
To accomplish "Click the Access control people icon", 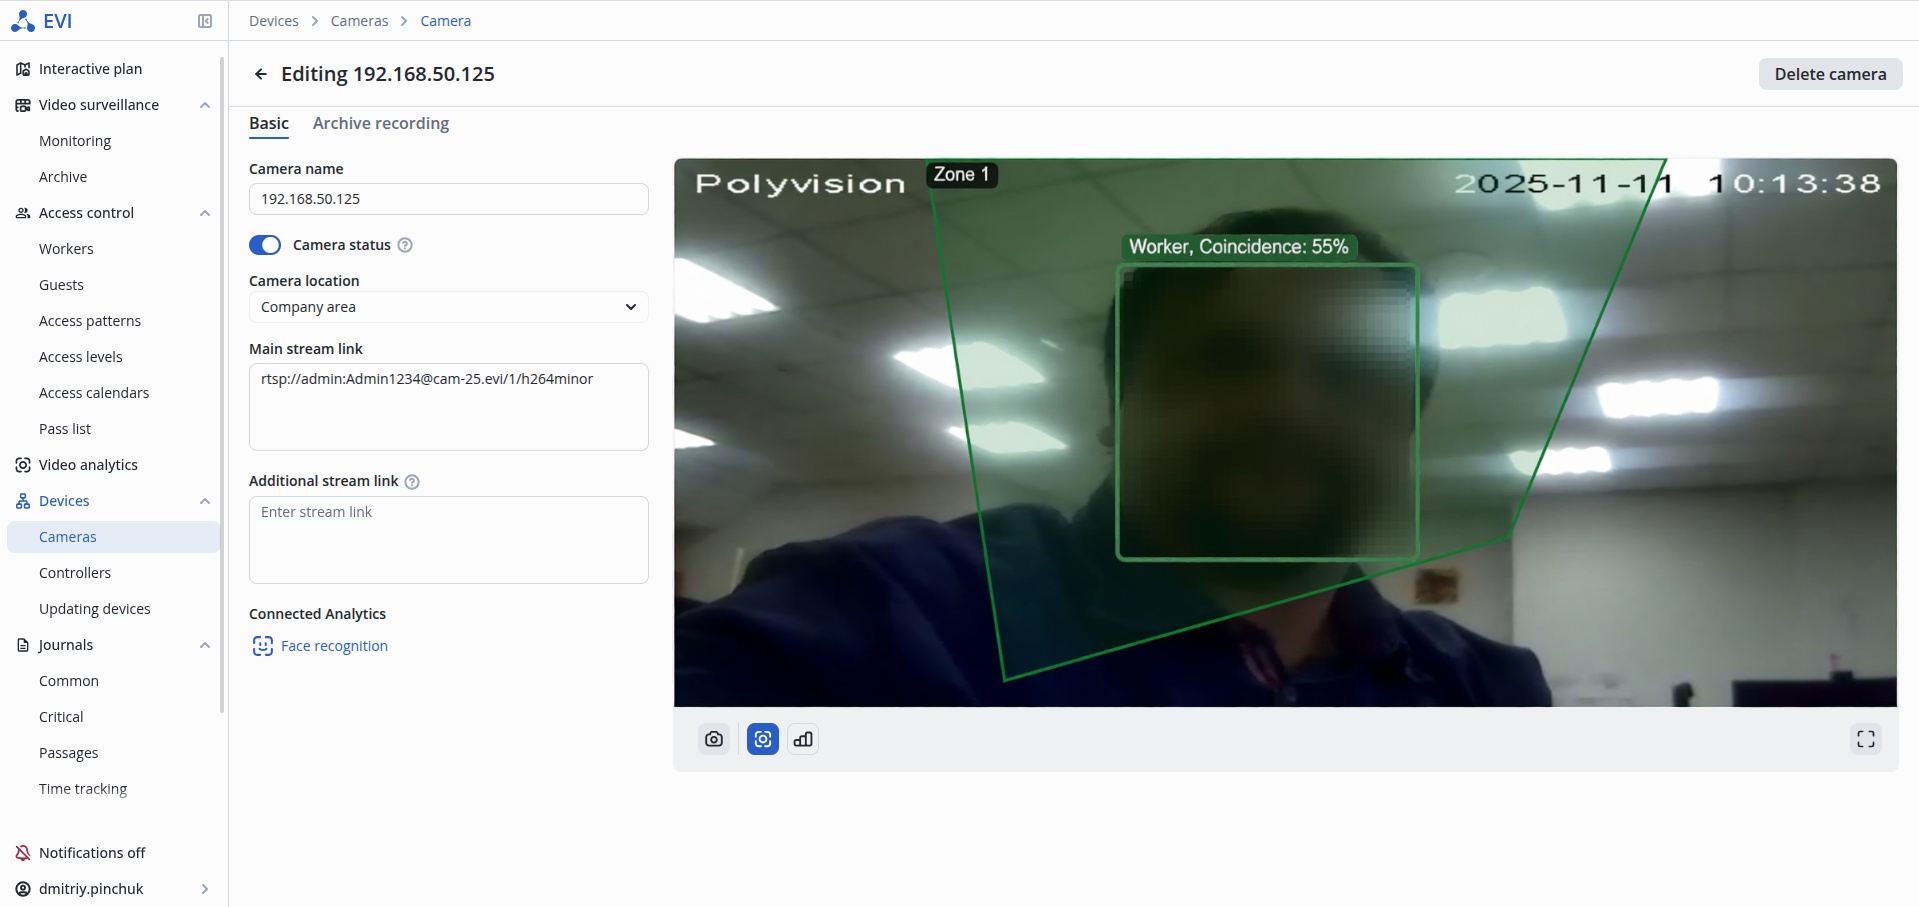I will pyautogui.click(x=23, y=213).
